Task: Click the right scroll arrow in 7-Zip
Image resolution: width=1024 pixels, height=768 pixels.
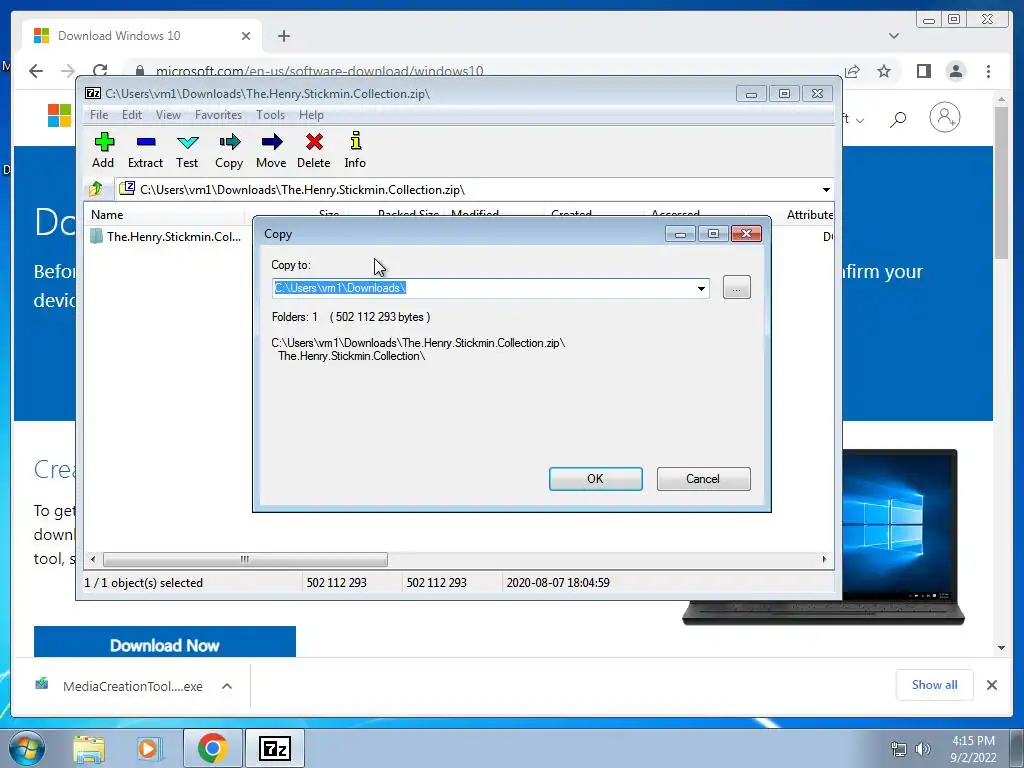Action: (x=824, y=559)
